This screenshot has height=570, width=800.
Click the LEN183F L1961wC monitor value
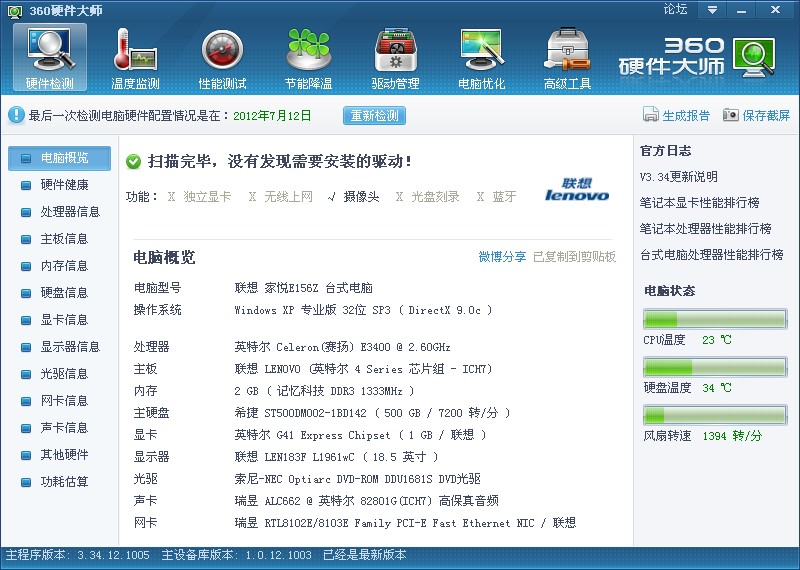tap(336, 457)
